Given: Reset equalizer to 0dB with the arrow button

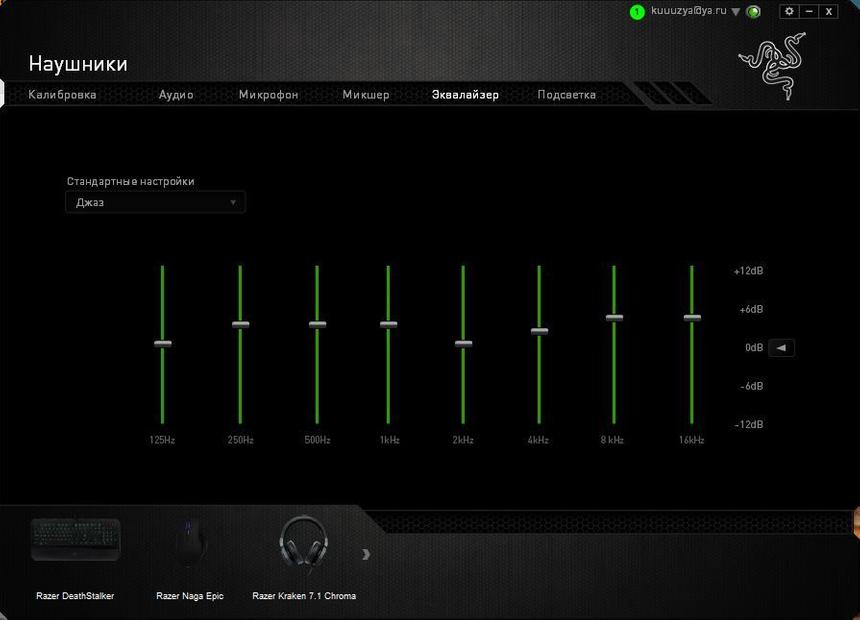Looking at the screenshot, I should point(780,347).
